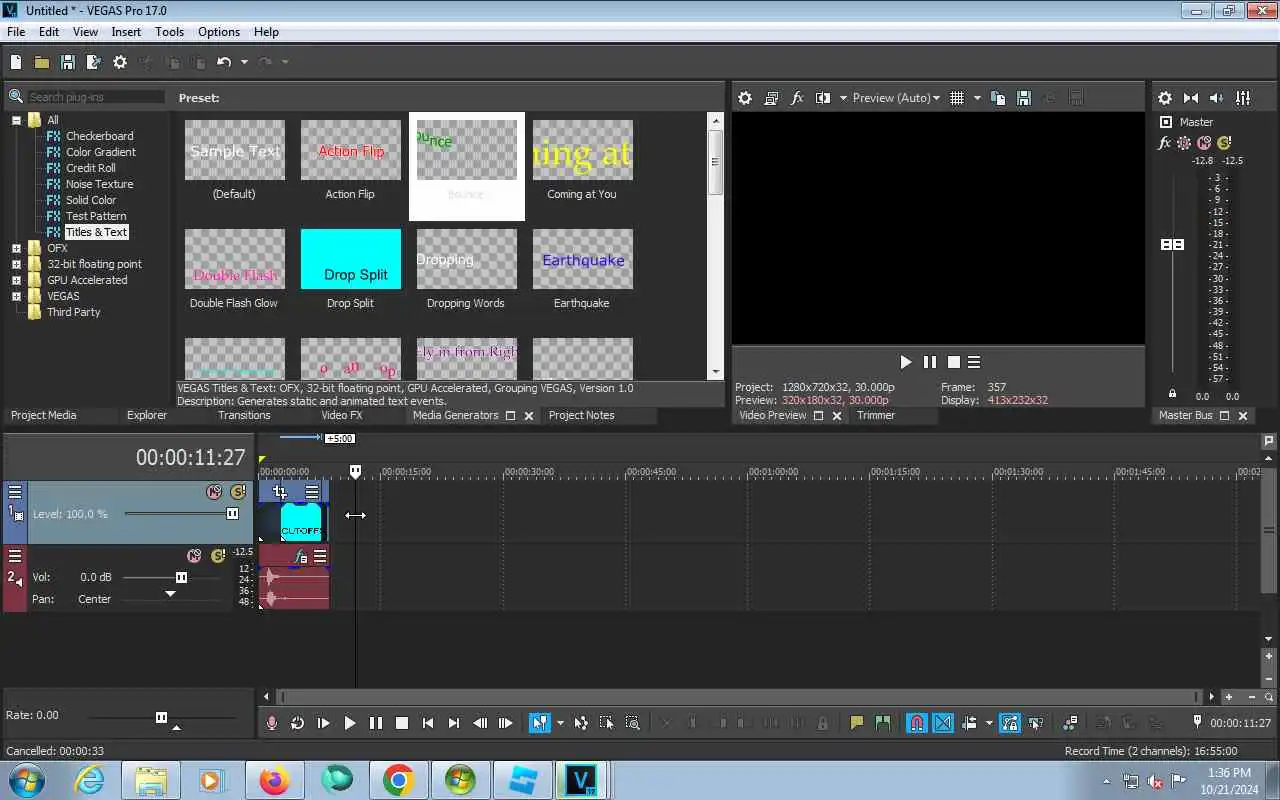Select Credit Roll generator
Screen dimensions: 1280x800
click(91, 168)
